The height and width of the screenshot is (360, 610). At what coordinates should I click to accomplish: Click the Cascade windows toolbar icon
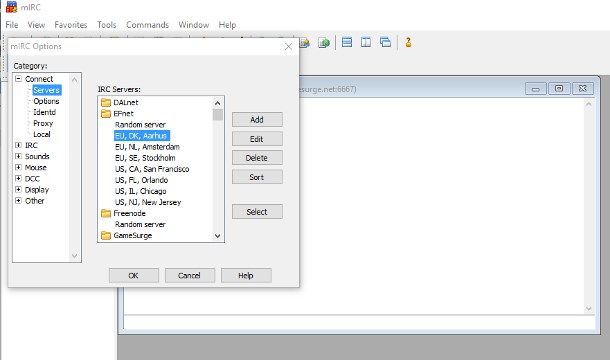[x=385, y=42]
